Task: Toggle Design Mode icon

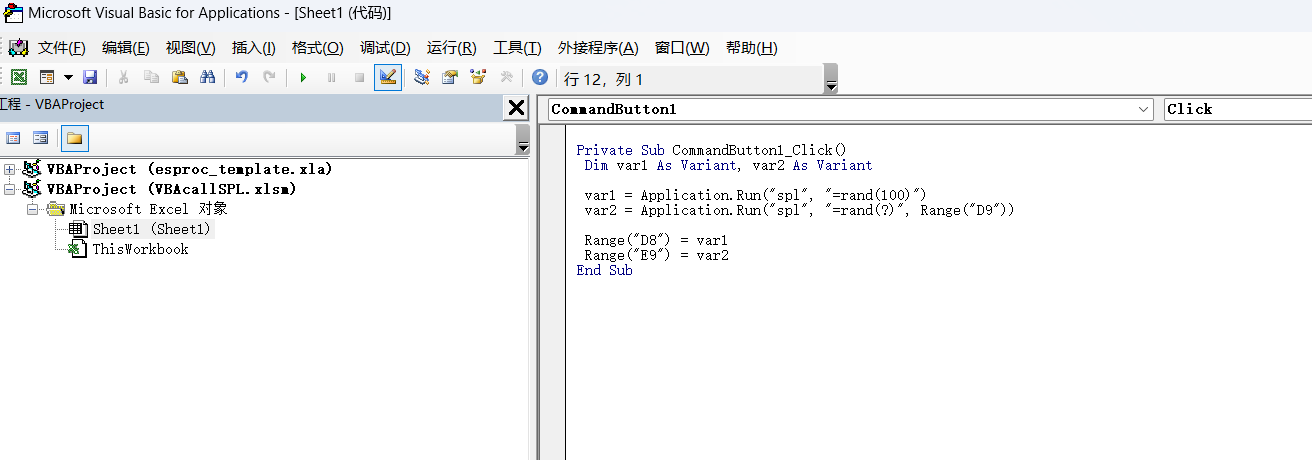Action: pos(388,77)
